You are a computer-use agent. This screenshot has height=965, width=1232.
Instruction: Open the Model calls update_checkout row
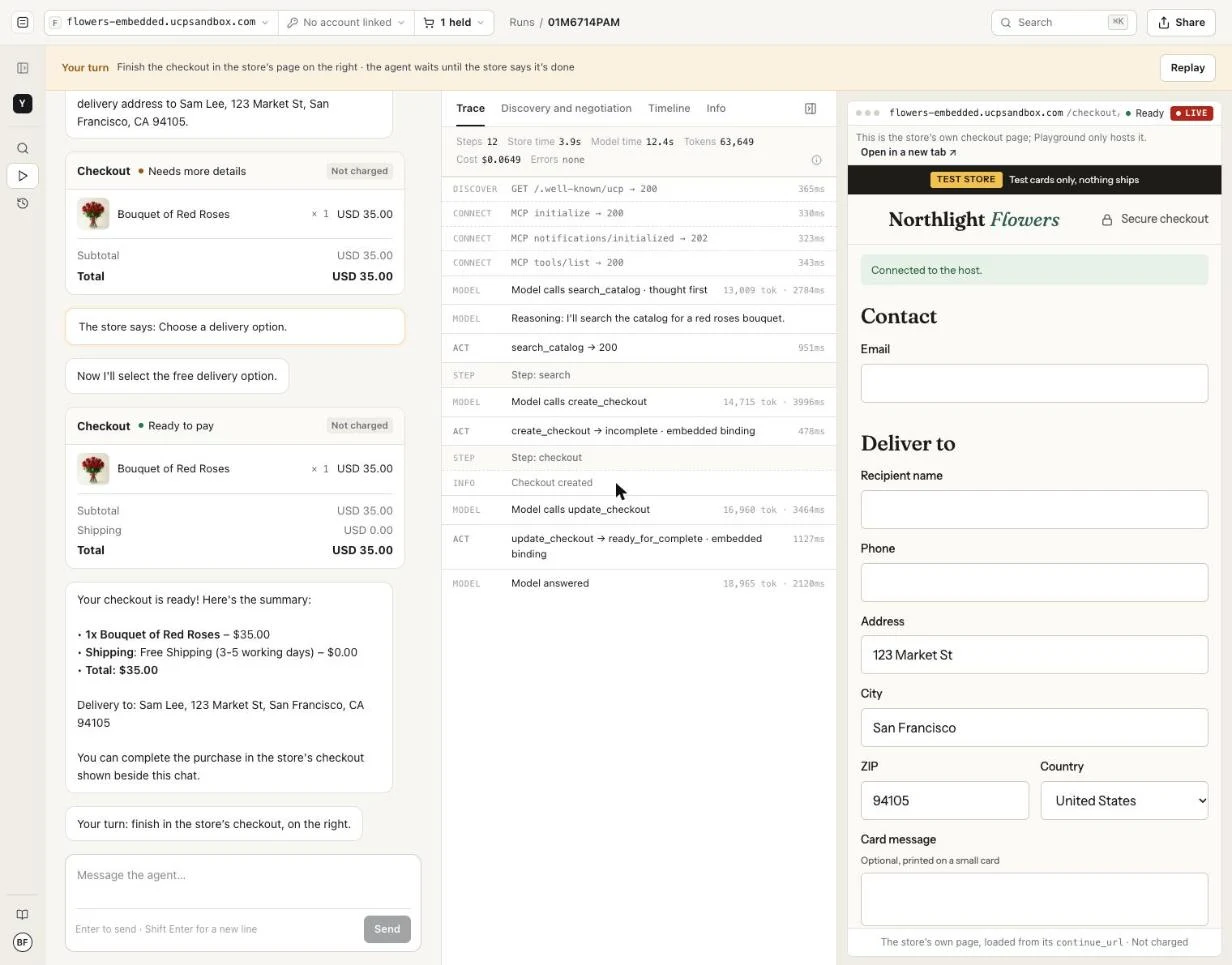(x=638, y=510)
